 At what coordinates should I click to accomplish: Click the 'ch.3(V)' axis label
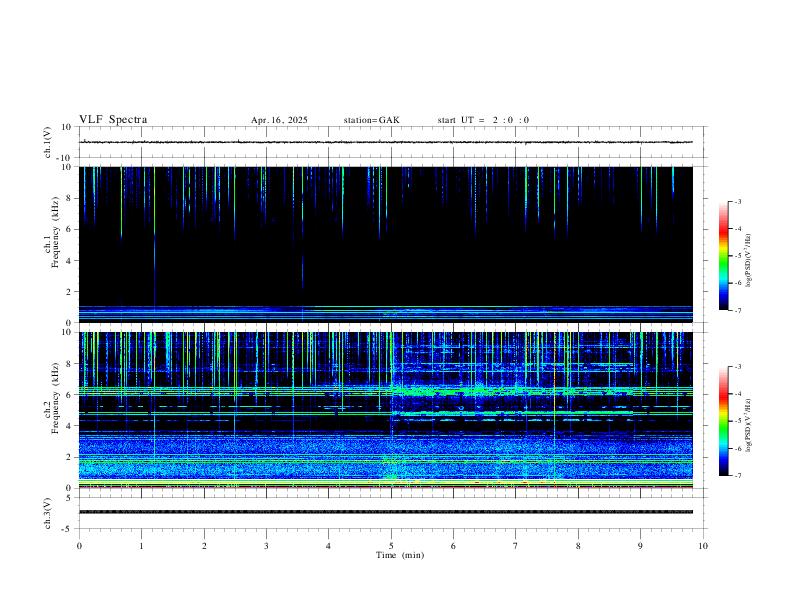tap(48, 513)
